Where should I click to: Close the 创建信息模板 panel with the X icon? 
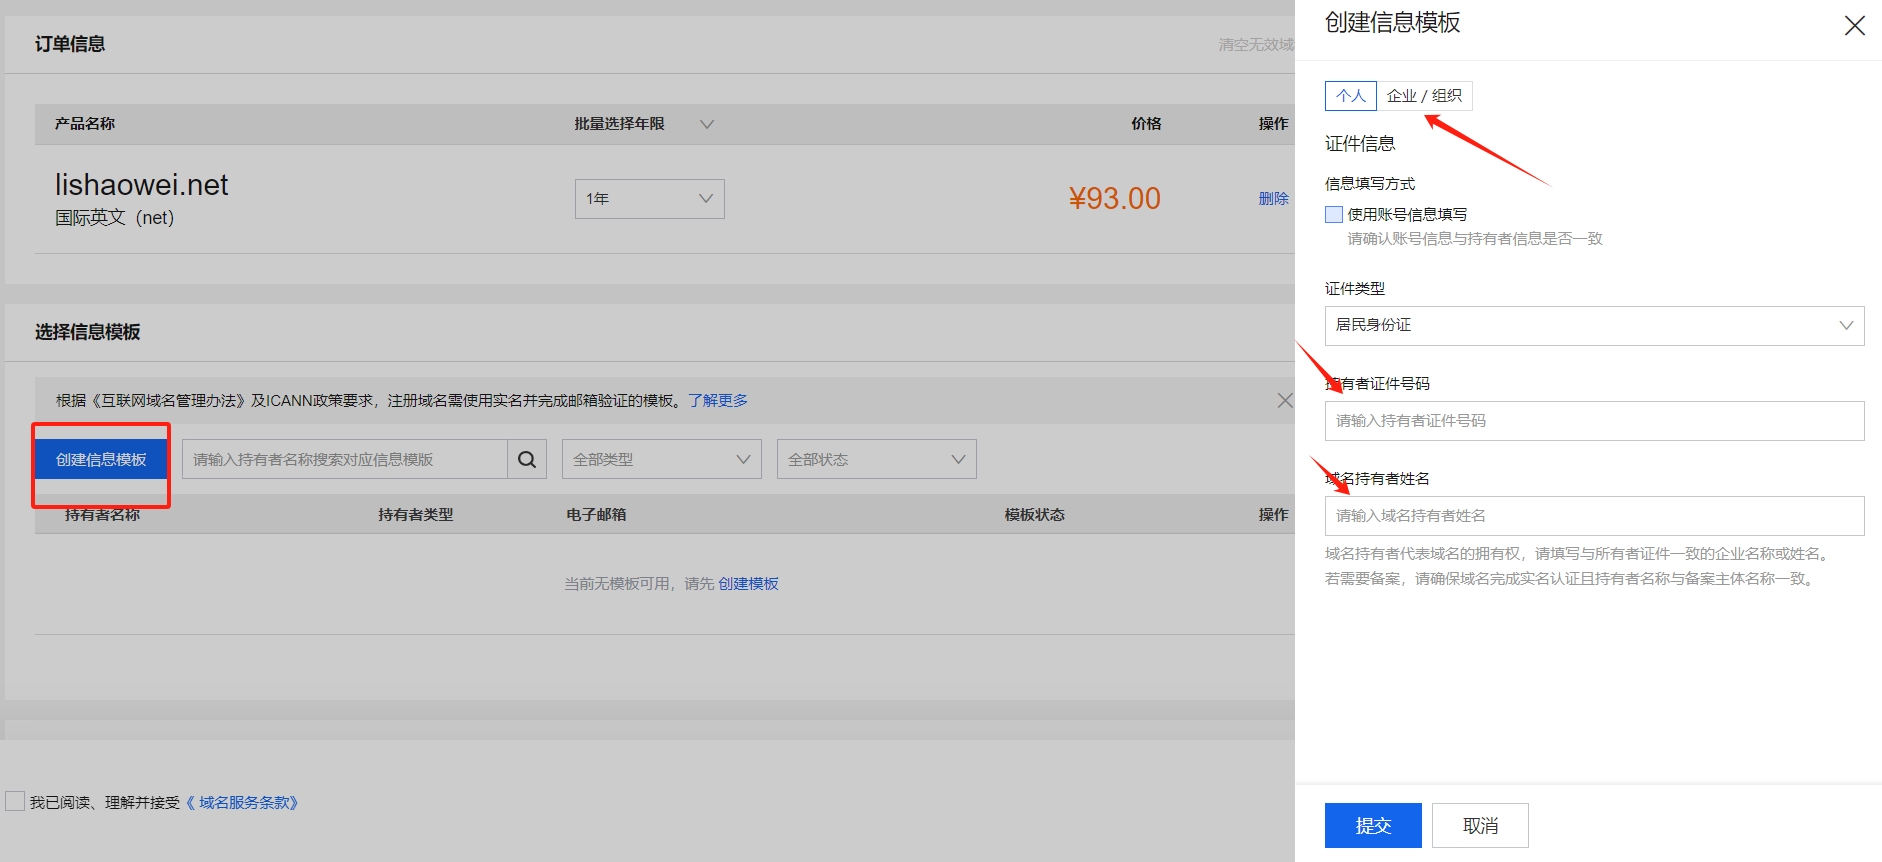[1854, 26]
